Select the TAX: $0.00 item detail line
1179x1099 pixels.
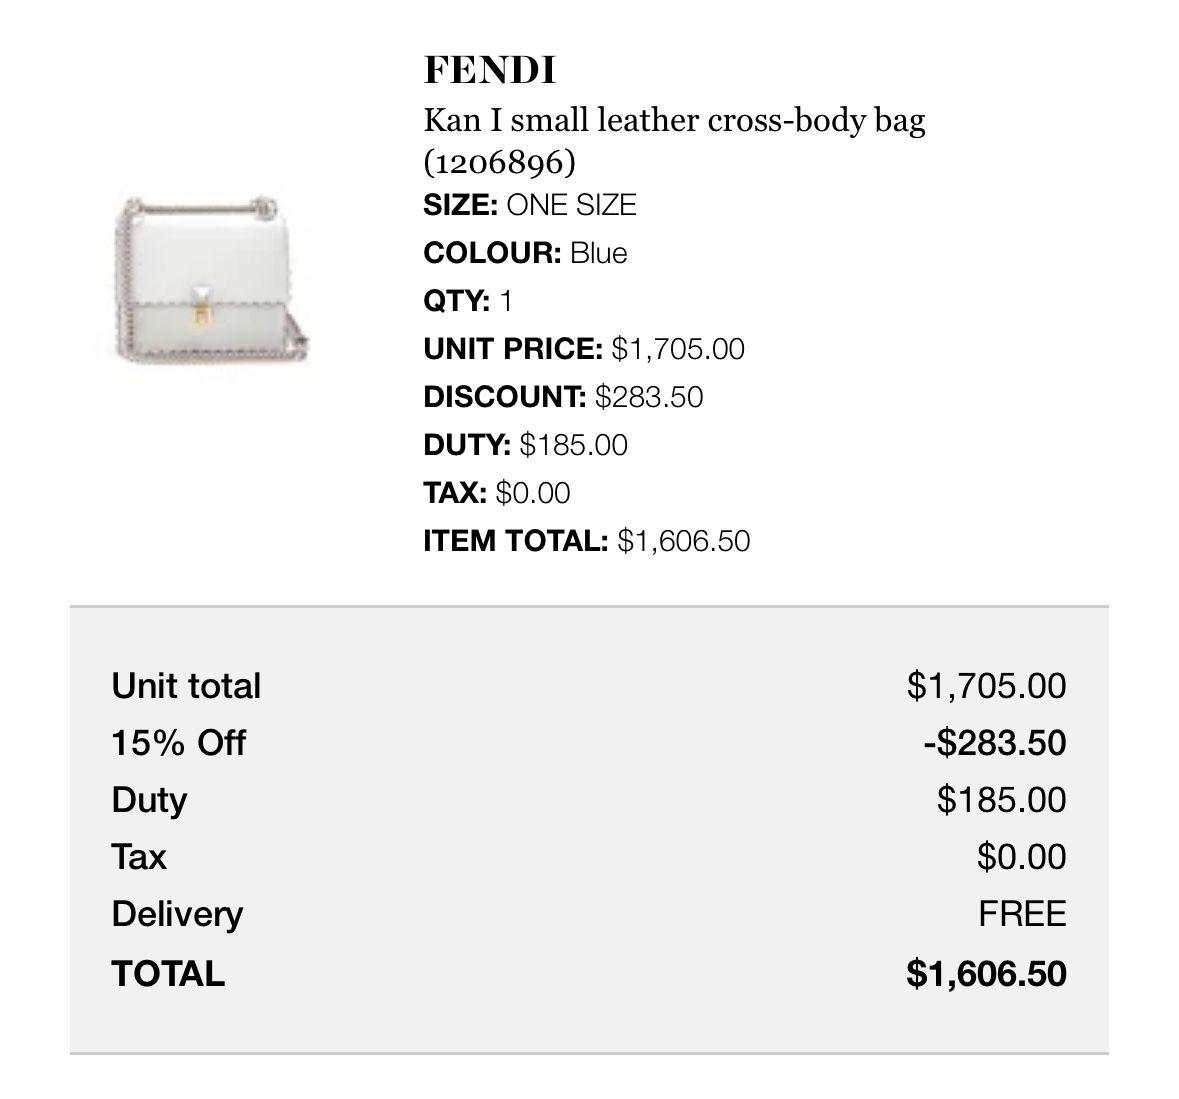pyautogui.click(x=497, y=493)
